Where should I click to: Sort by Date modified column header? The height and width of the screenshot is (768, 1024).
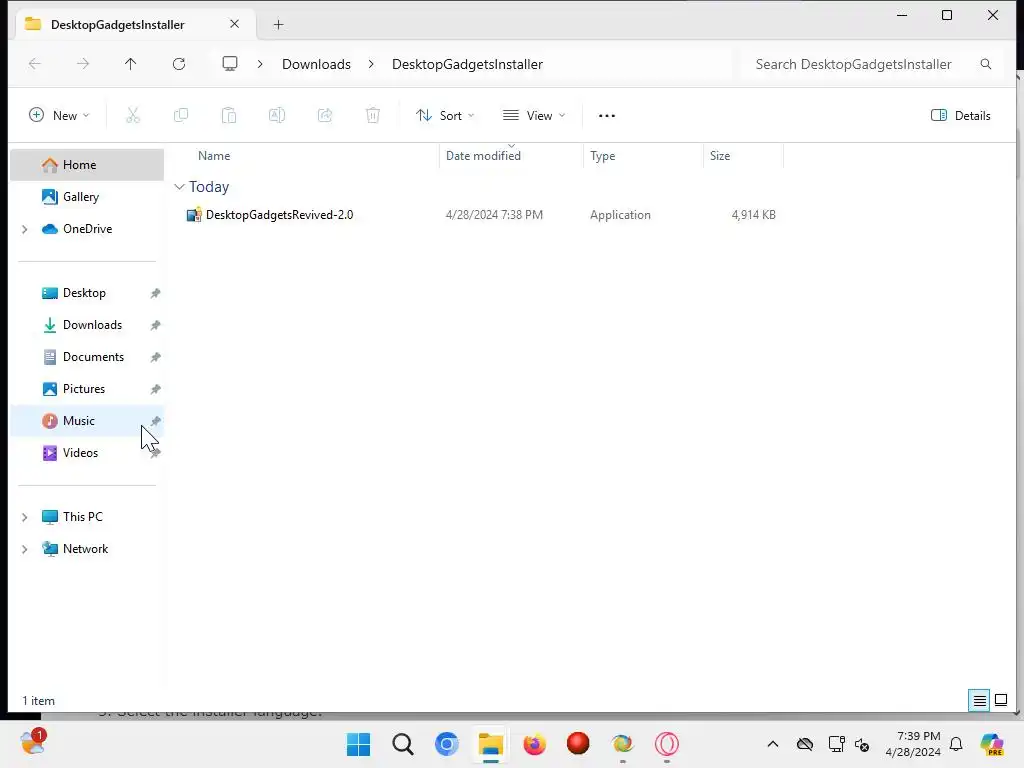click(x=483, y=155)
